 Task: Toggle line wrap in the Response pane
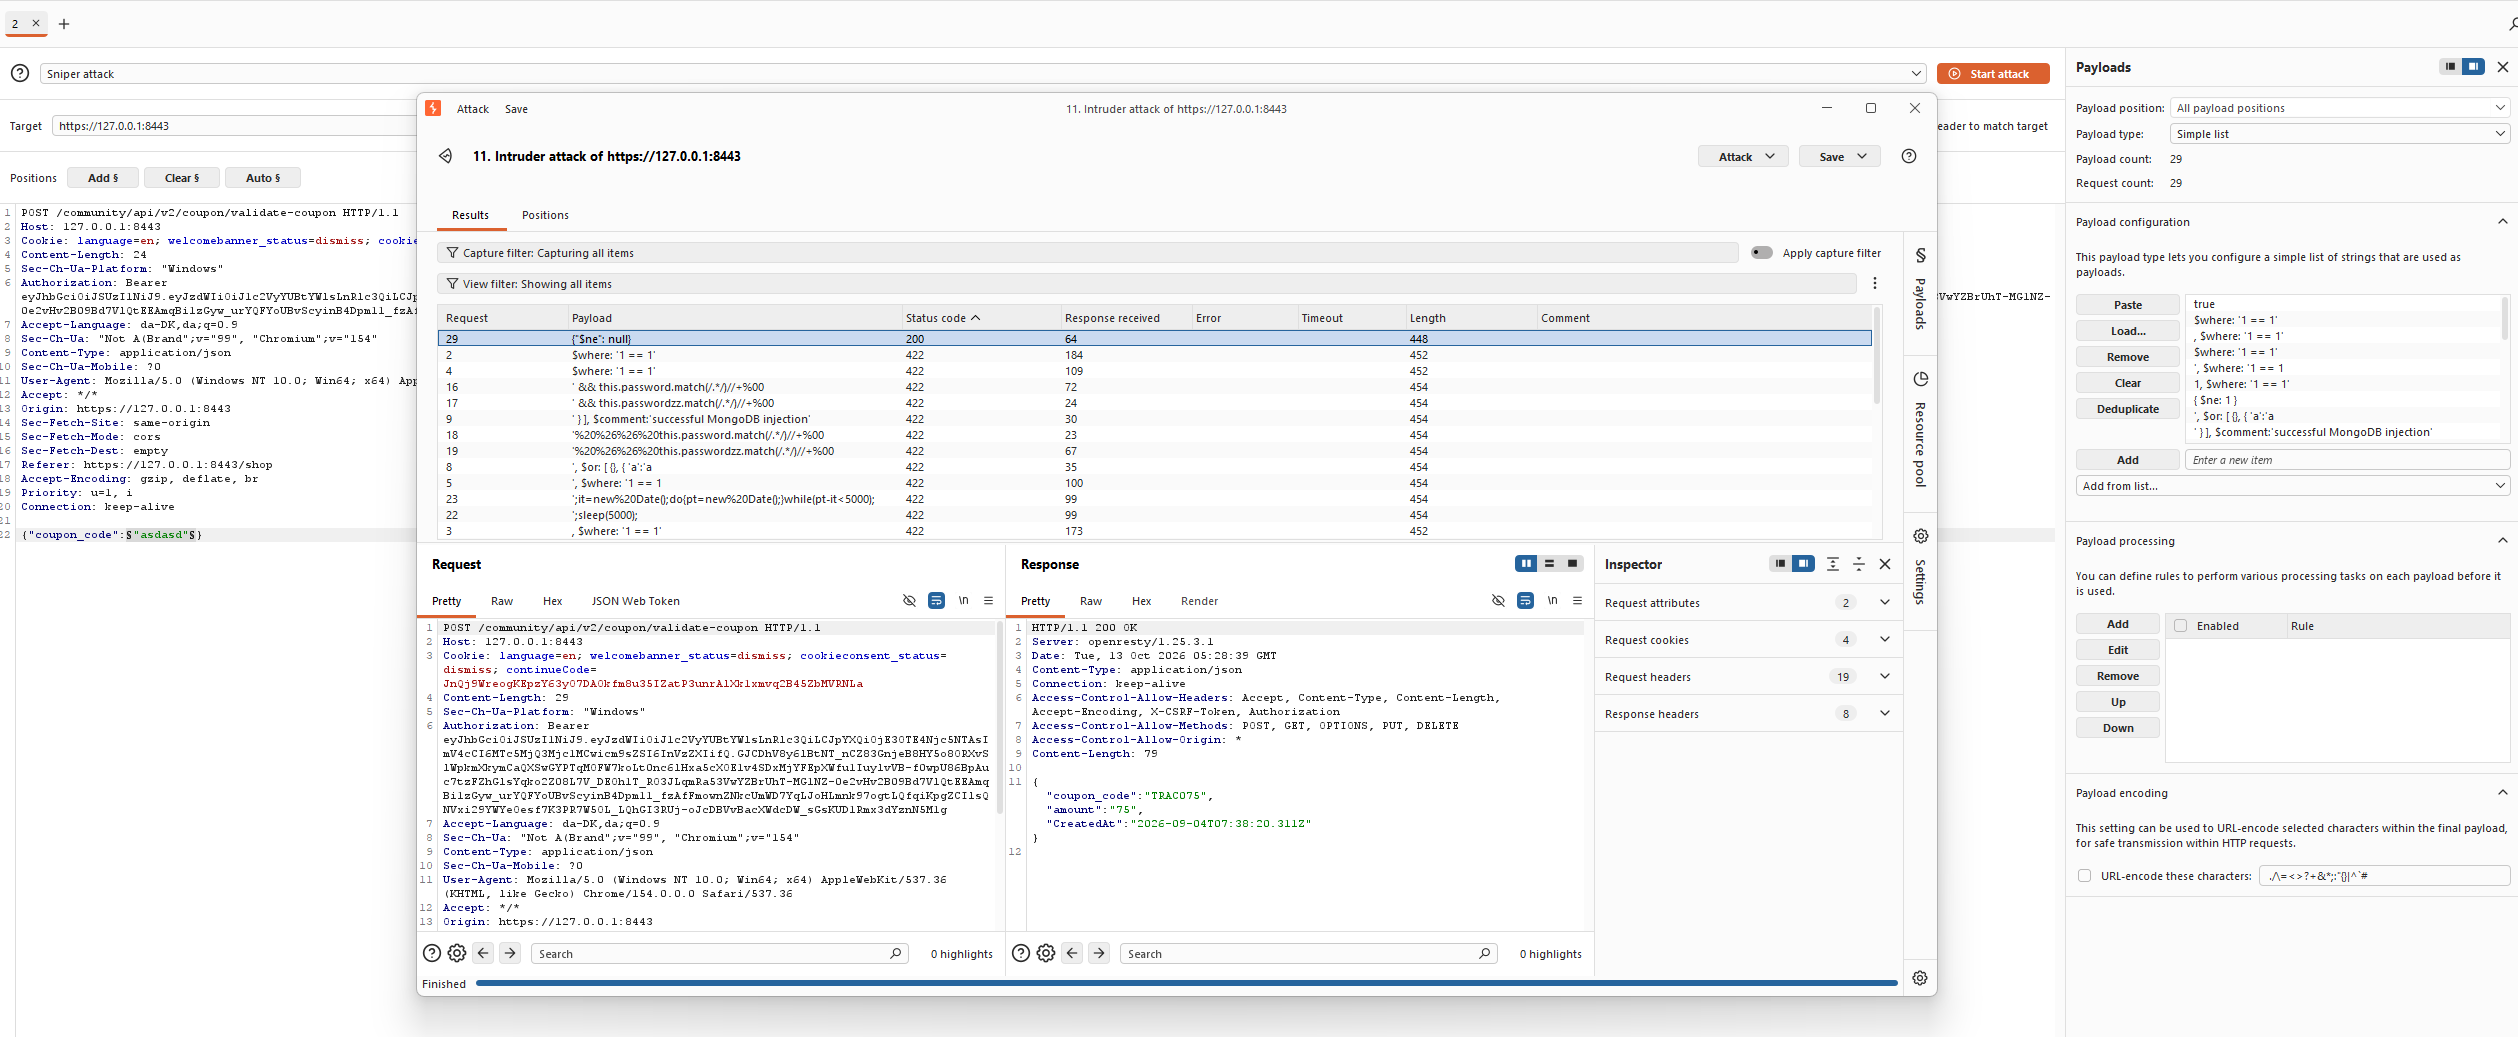pos(1525,601)
